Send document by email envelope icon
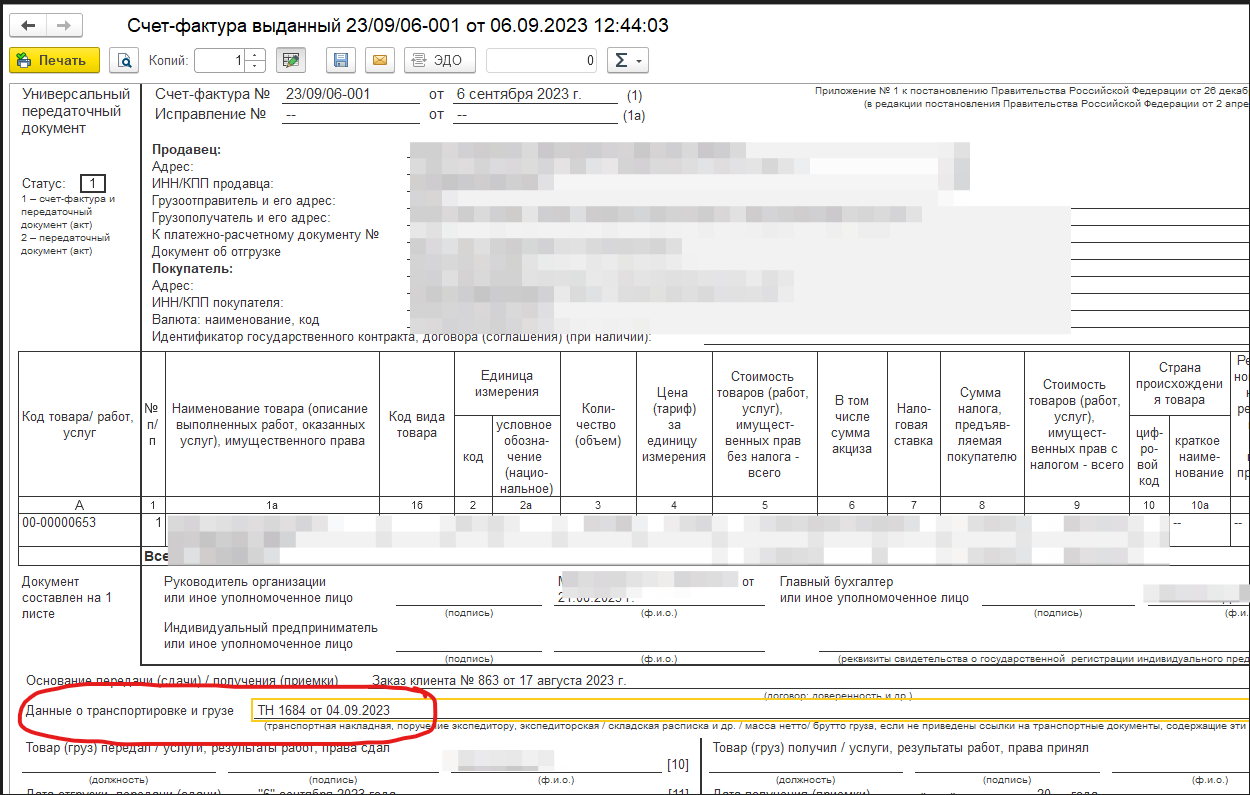1250x795 pixels. [379, 61]
